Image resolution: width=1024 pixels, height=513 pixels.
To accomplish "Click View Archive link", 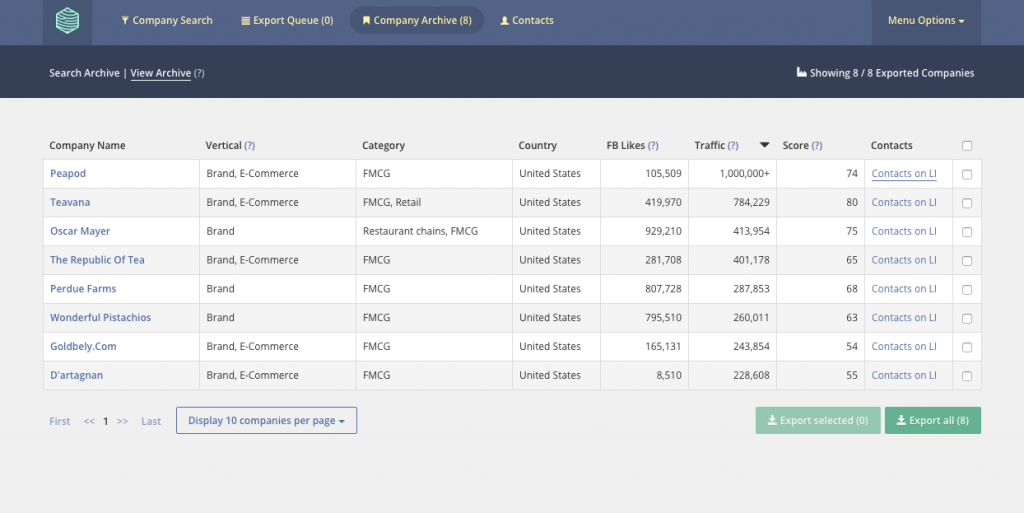I will 161,73.
